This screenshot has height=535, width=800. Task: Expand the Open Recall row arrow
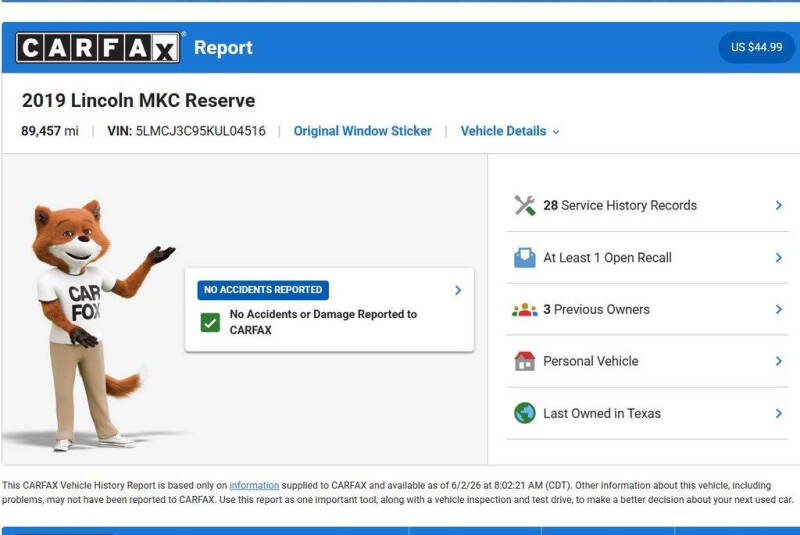click(x=779, y=258)
